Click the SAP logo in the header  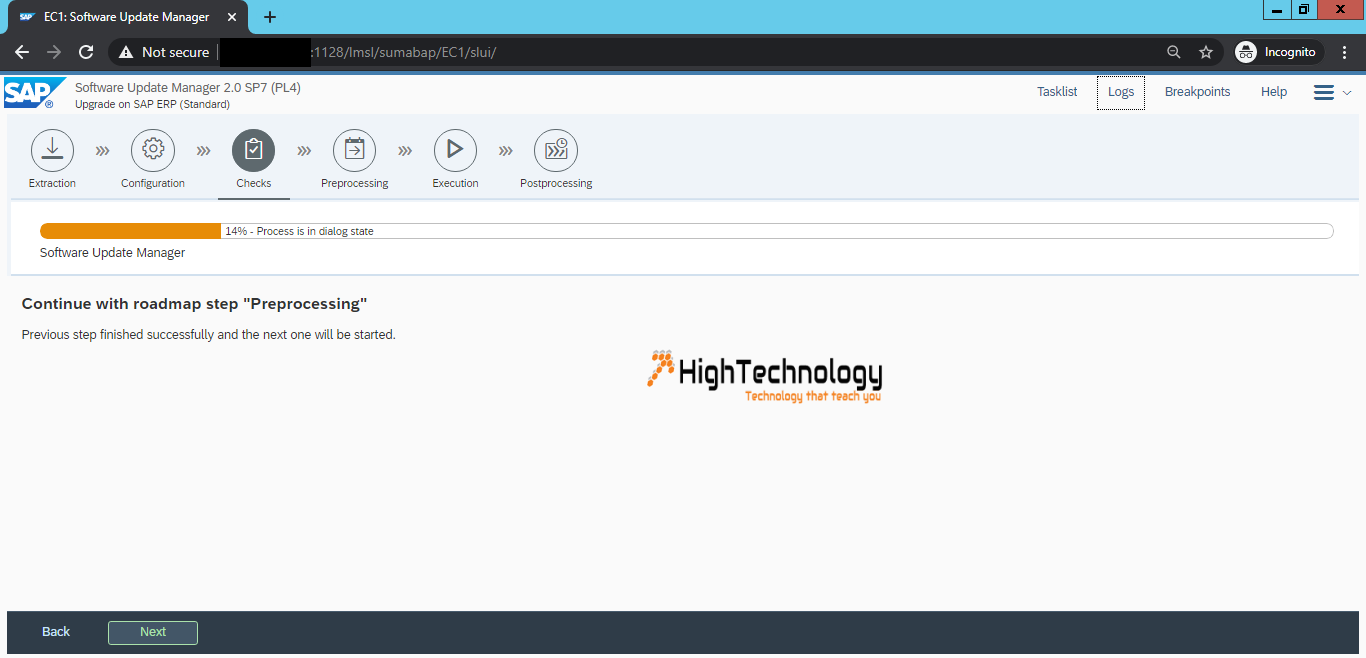[34, 92]
